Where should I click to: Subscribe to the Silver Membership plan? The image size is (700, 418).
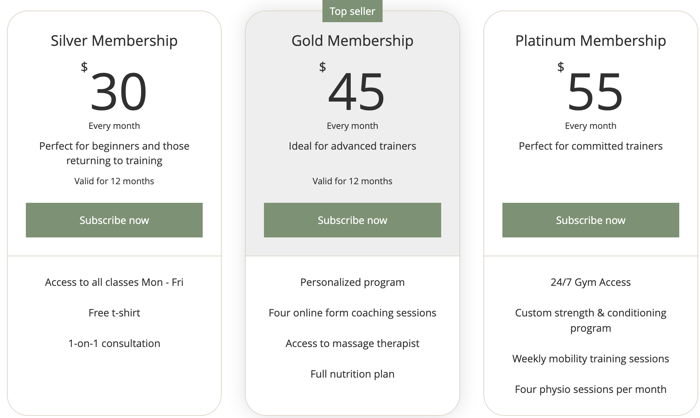pos(114,220)
